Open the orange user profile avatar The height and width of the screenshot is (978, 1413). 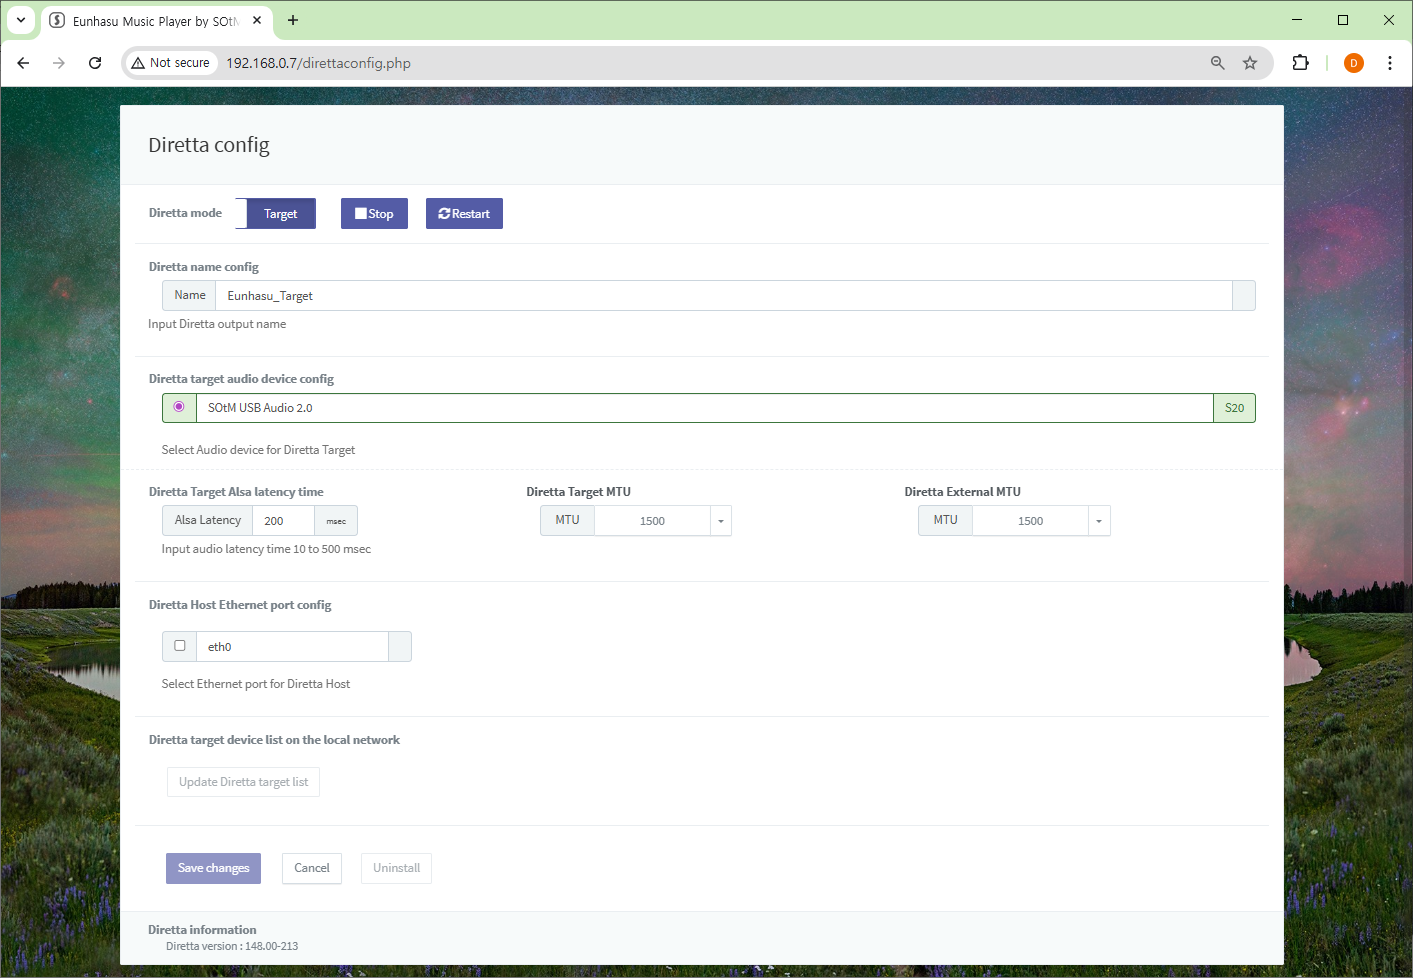pos(1353,63)
